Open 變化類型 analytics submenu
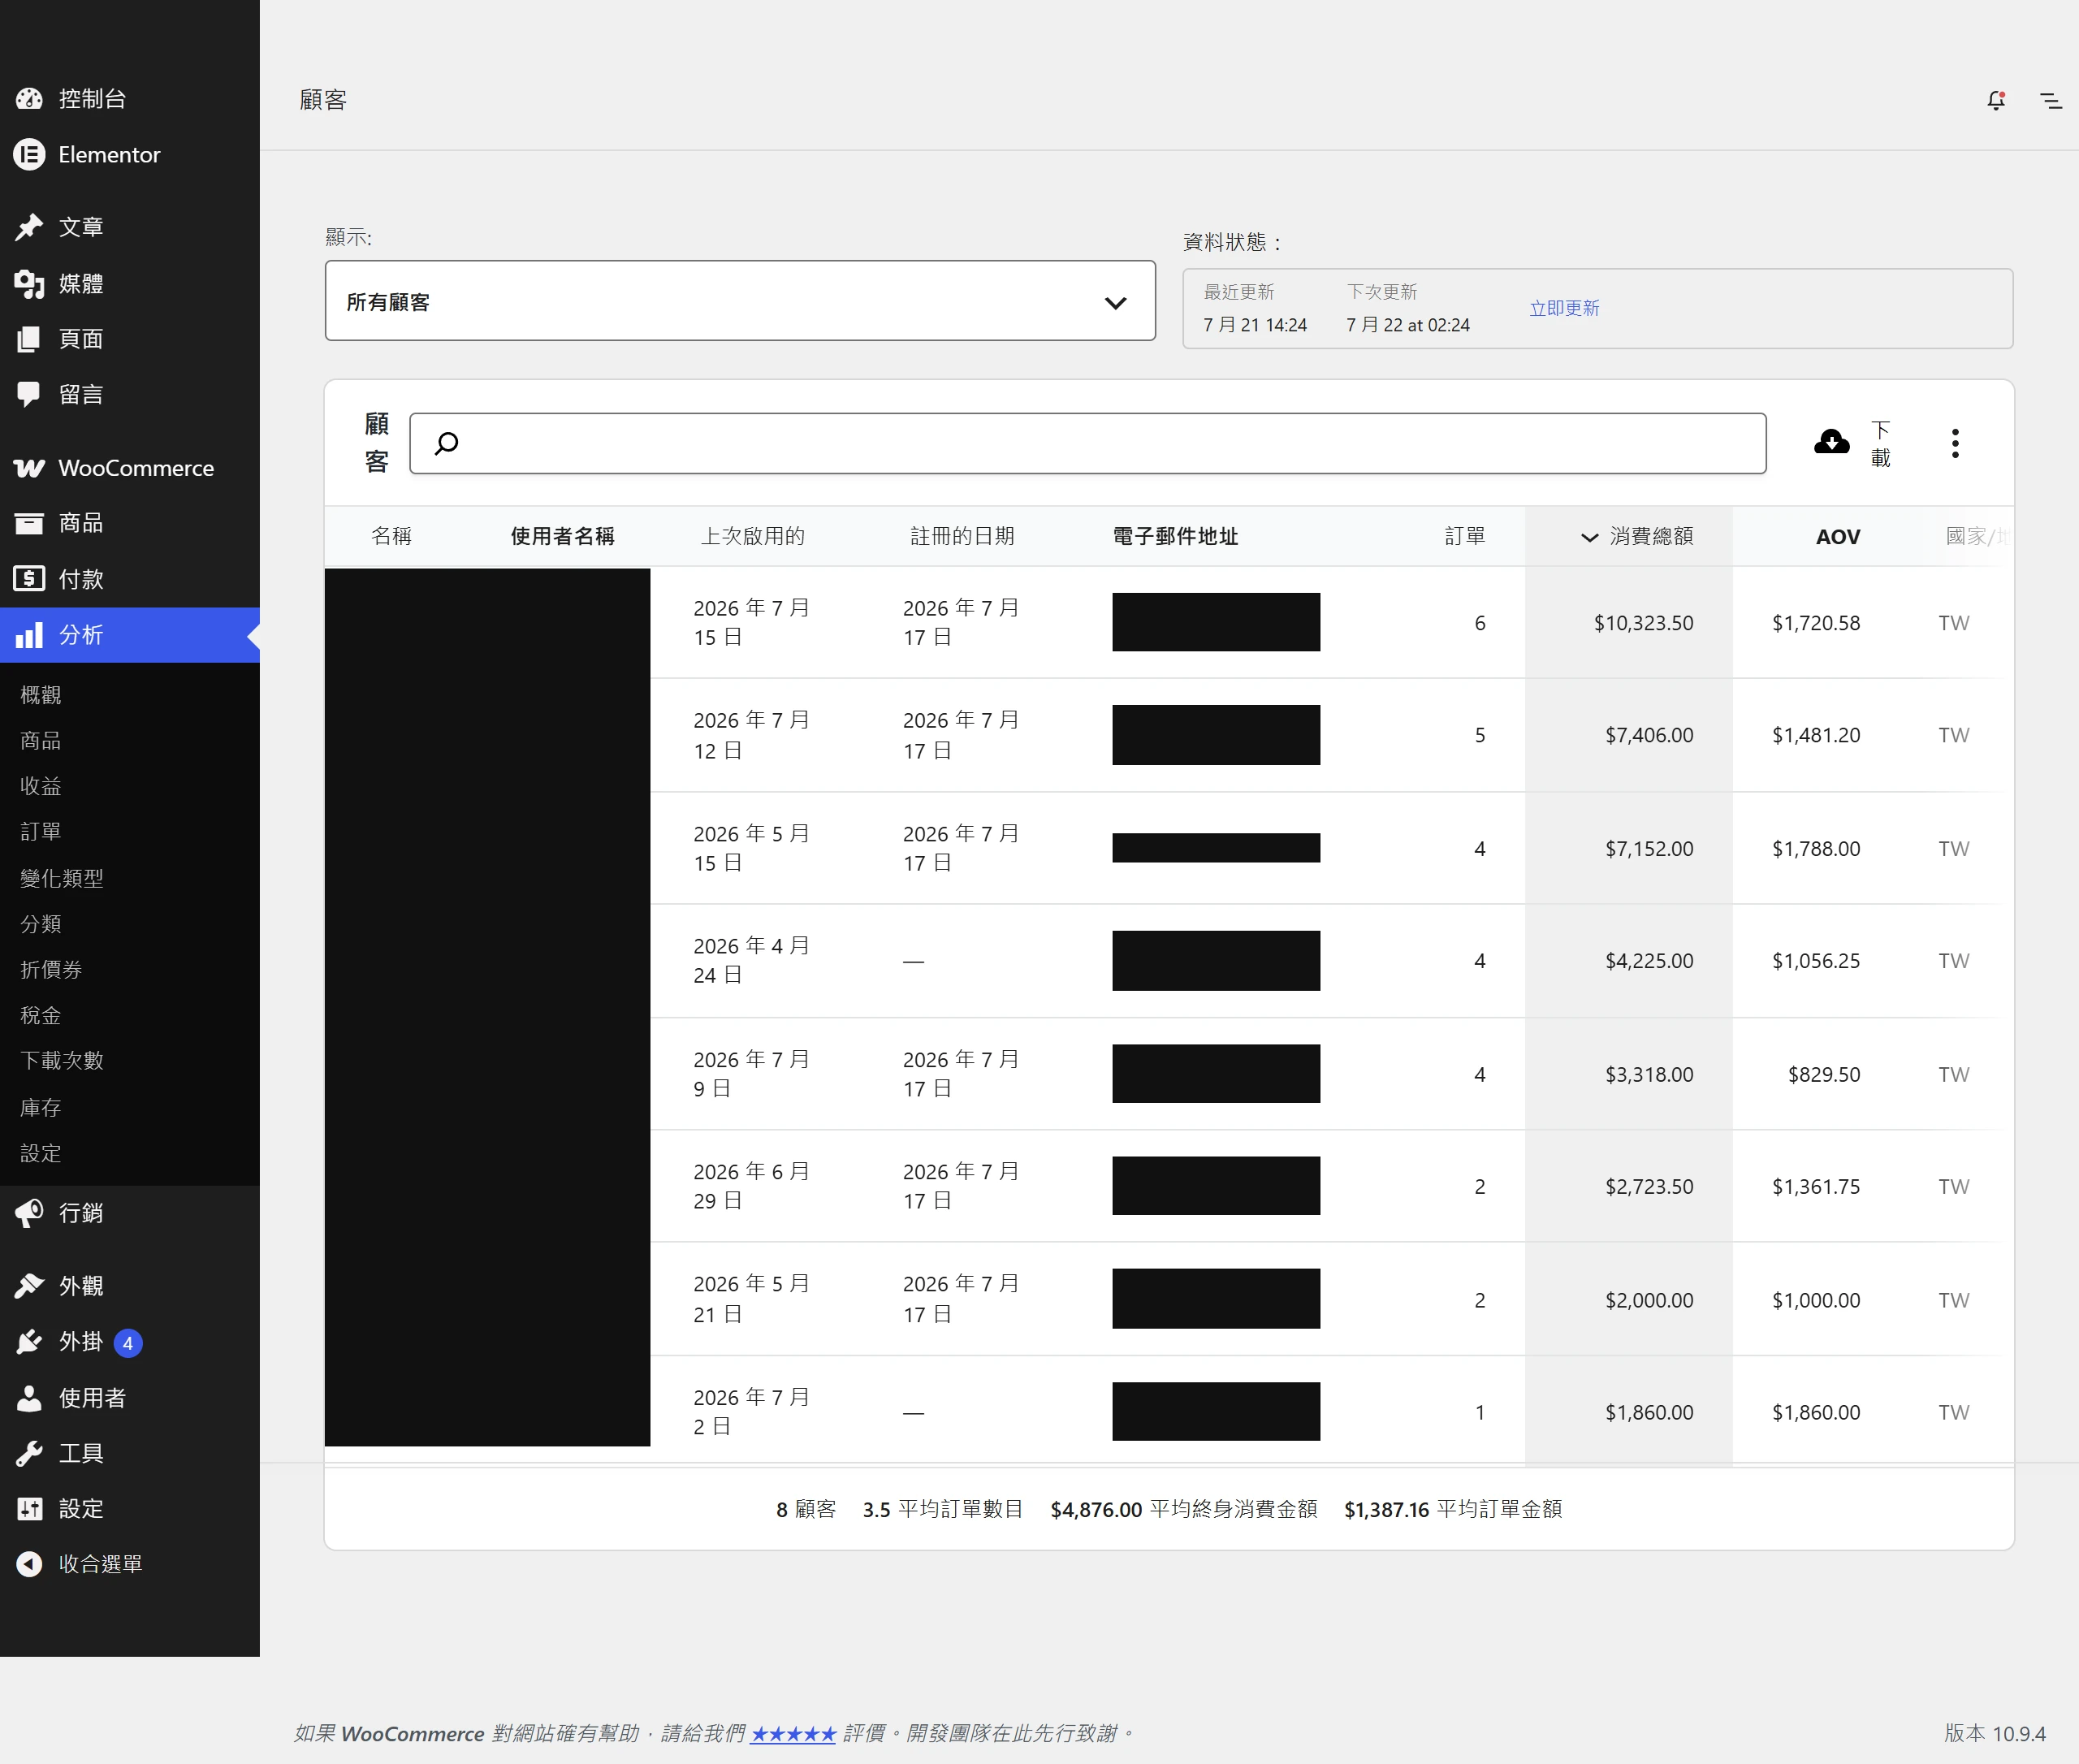 point(62,878)
